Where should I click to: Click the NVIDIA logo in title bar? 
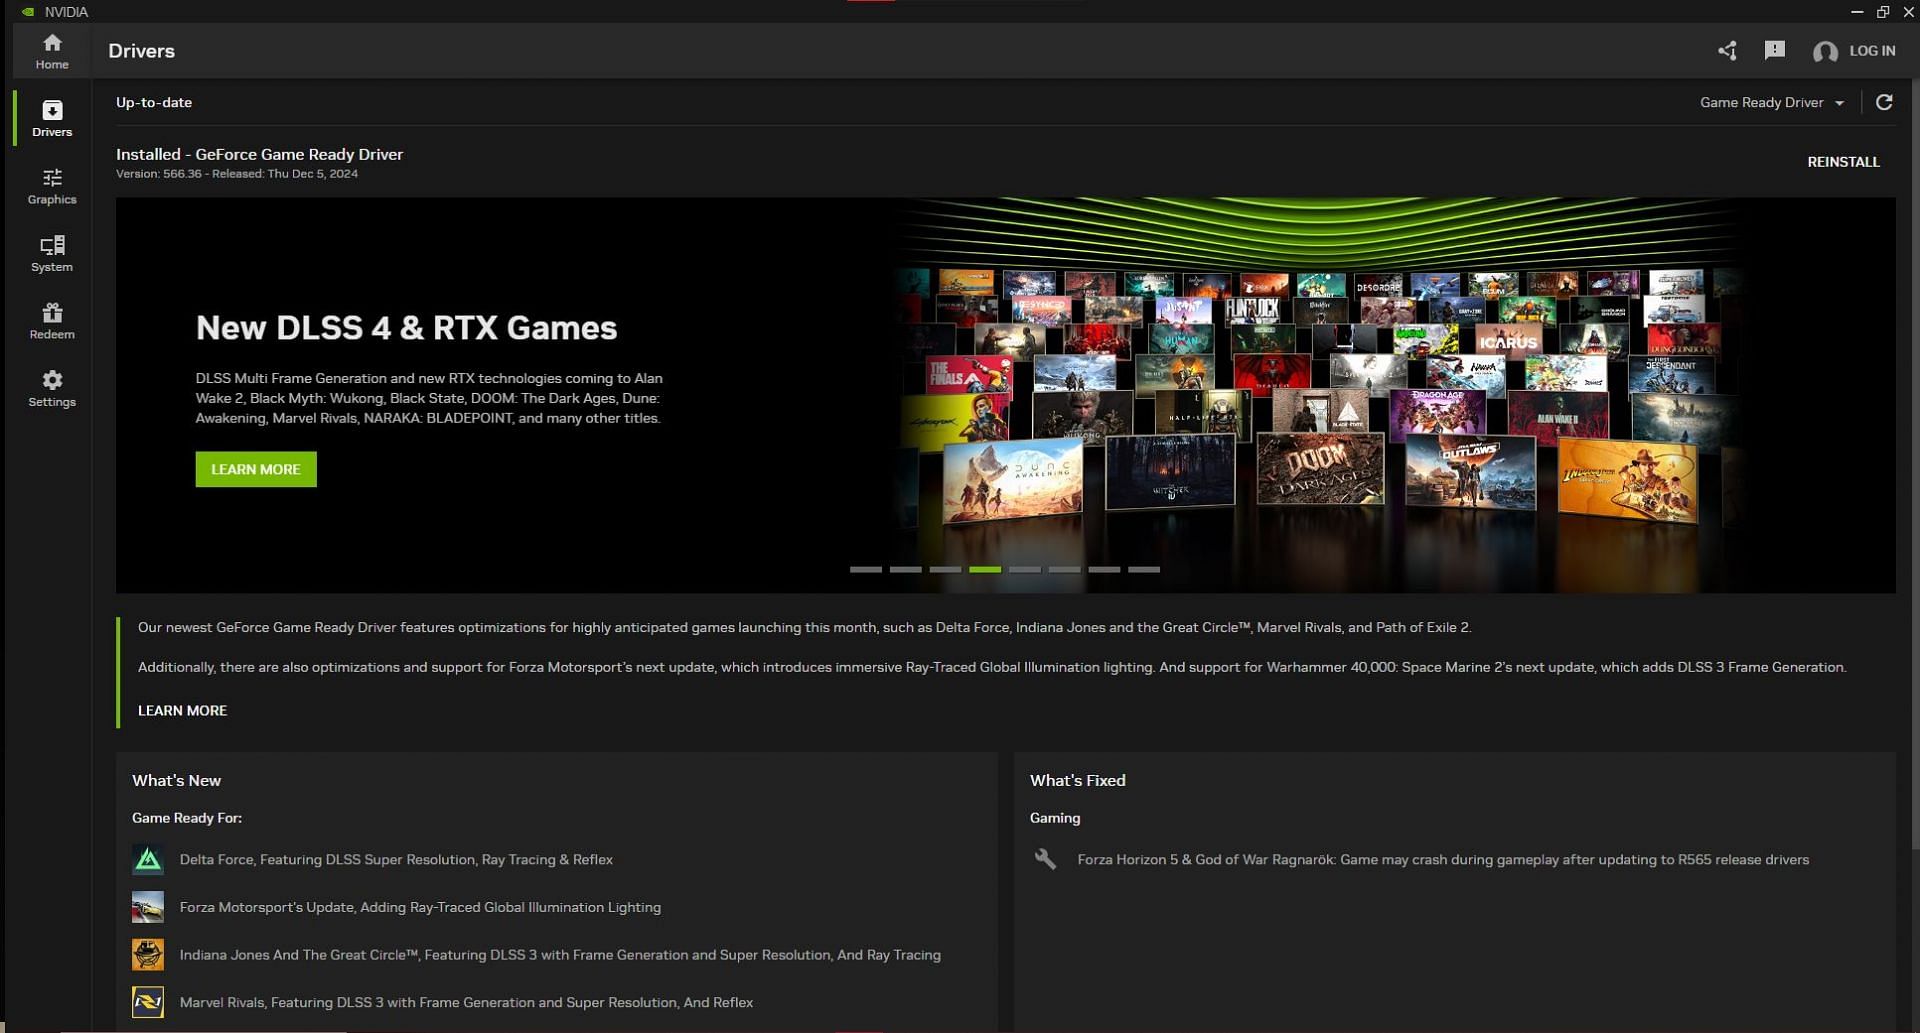28,12
